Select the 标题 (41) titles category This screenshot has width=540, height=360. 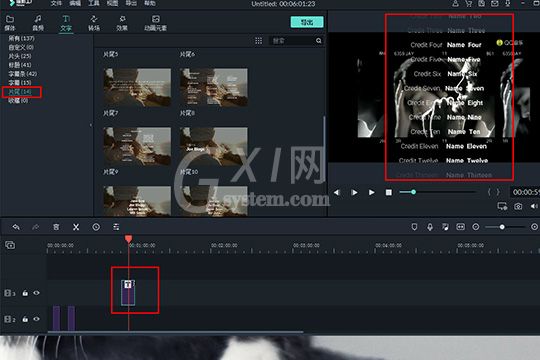tap(20, 65)
